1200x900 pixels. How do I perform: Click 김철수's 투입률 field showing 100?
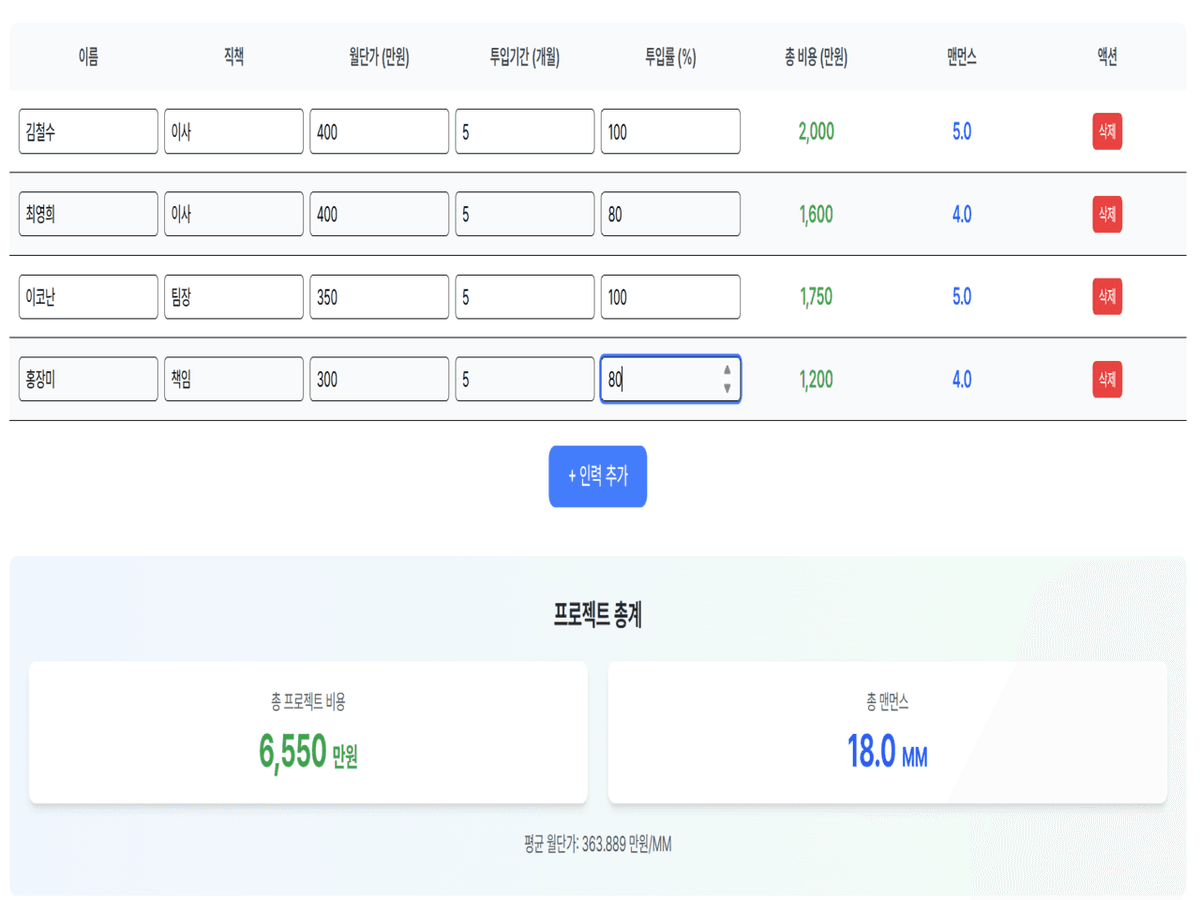pos(670,132)
